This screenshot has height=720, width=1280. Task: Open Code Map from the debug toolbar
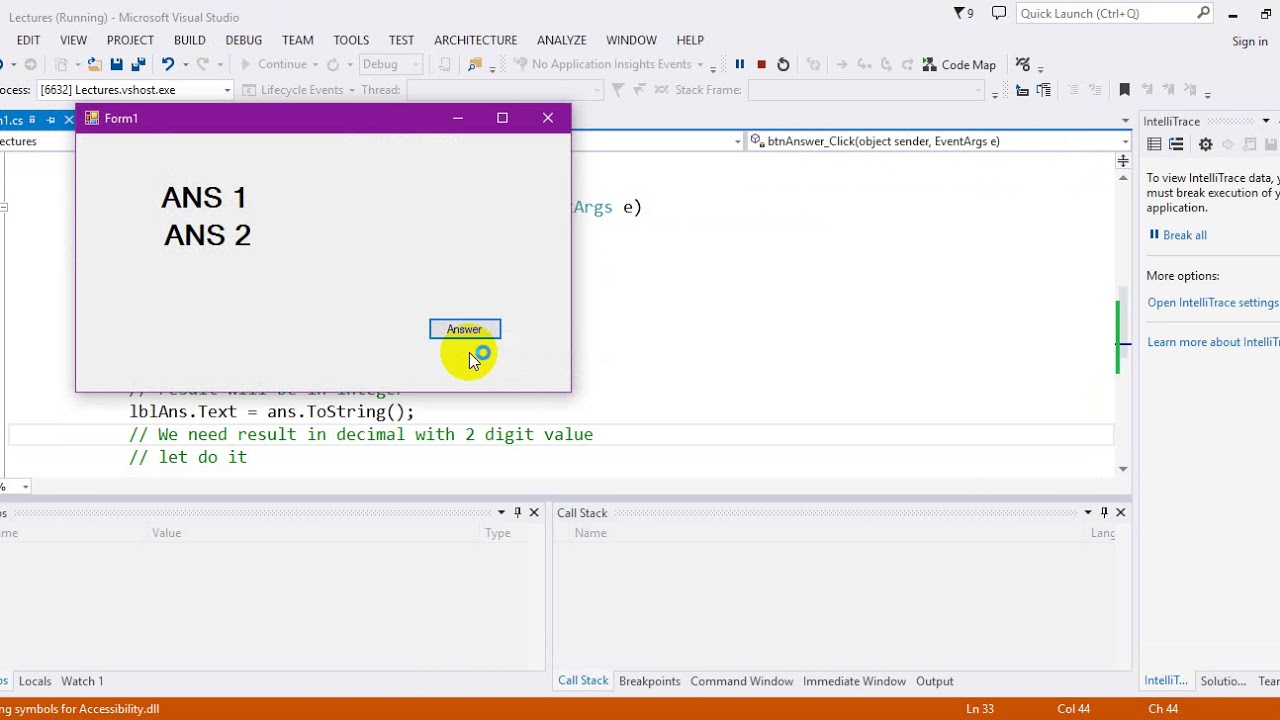[x=958, y=64]
